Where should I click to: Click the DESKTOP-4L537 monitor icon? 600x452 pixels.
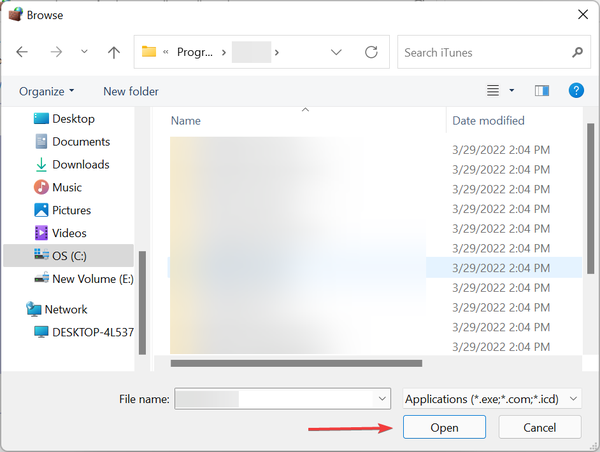pos(41,332)
